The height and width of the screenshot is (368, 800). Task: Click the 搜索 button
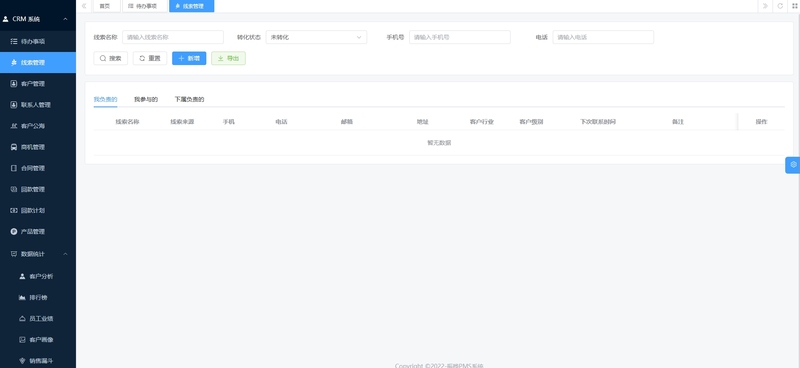coord(110,58)
